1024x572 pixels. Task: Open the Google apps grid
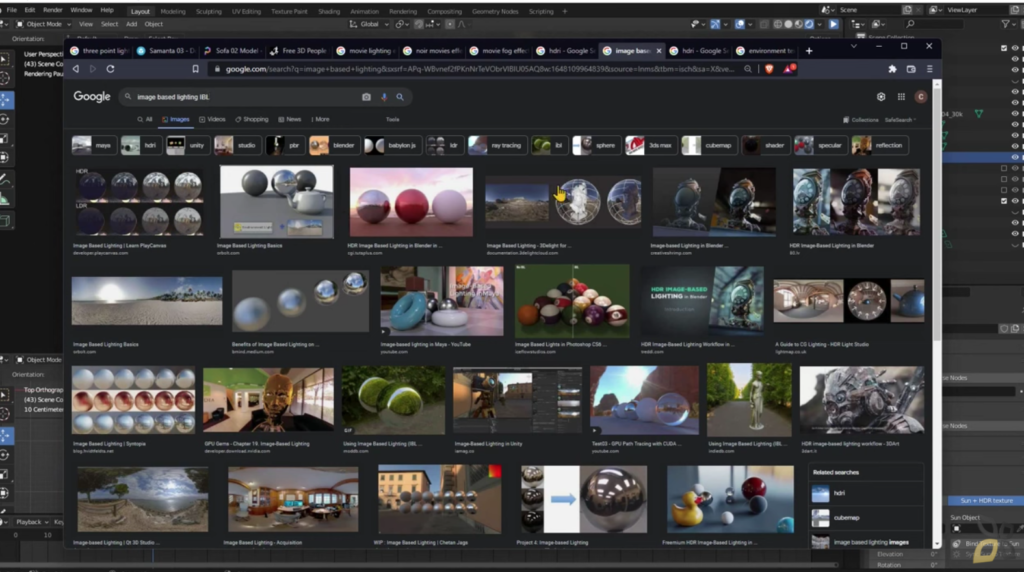click(x=901, y=97)
